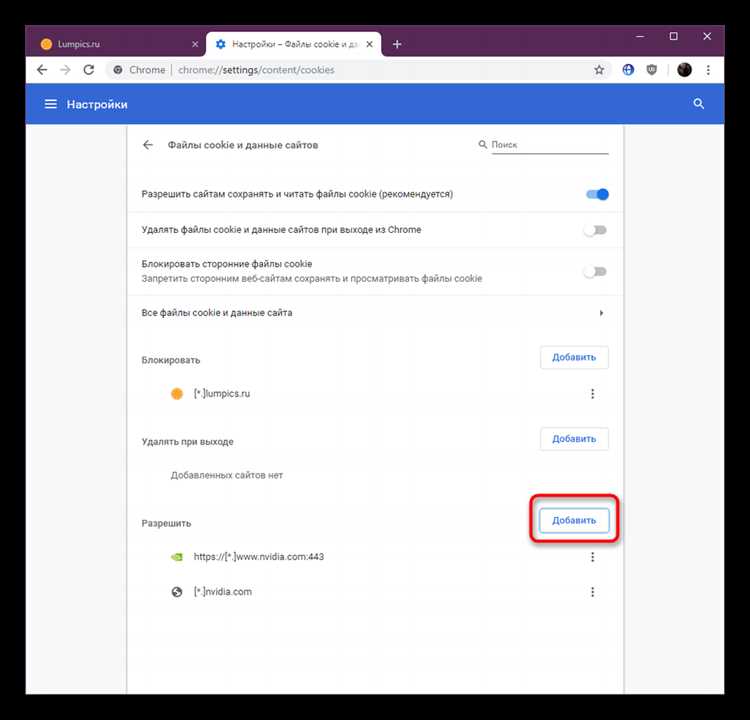750x720 pixels.
Task: Disable the allow sites to save cookies toggle
Action: click(x=597, y=194)
